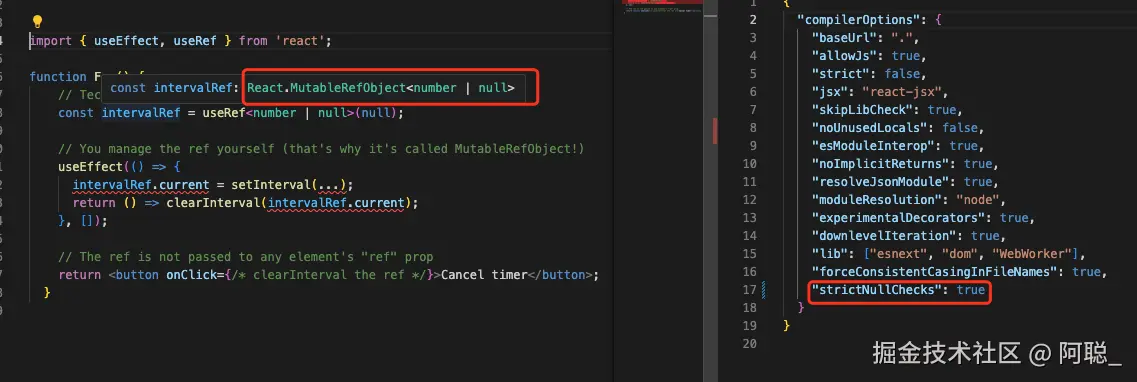
Task: Click line number 10 in the JSON gutter
Action: [750, 164]
